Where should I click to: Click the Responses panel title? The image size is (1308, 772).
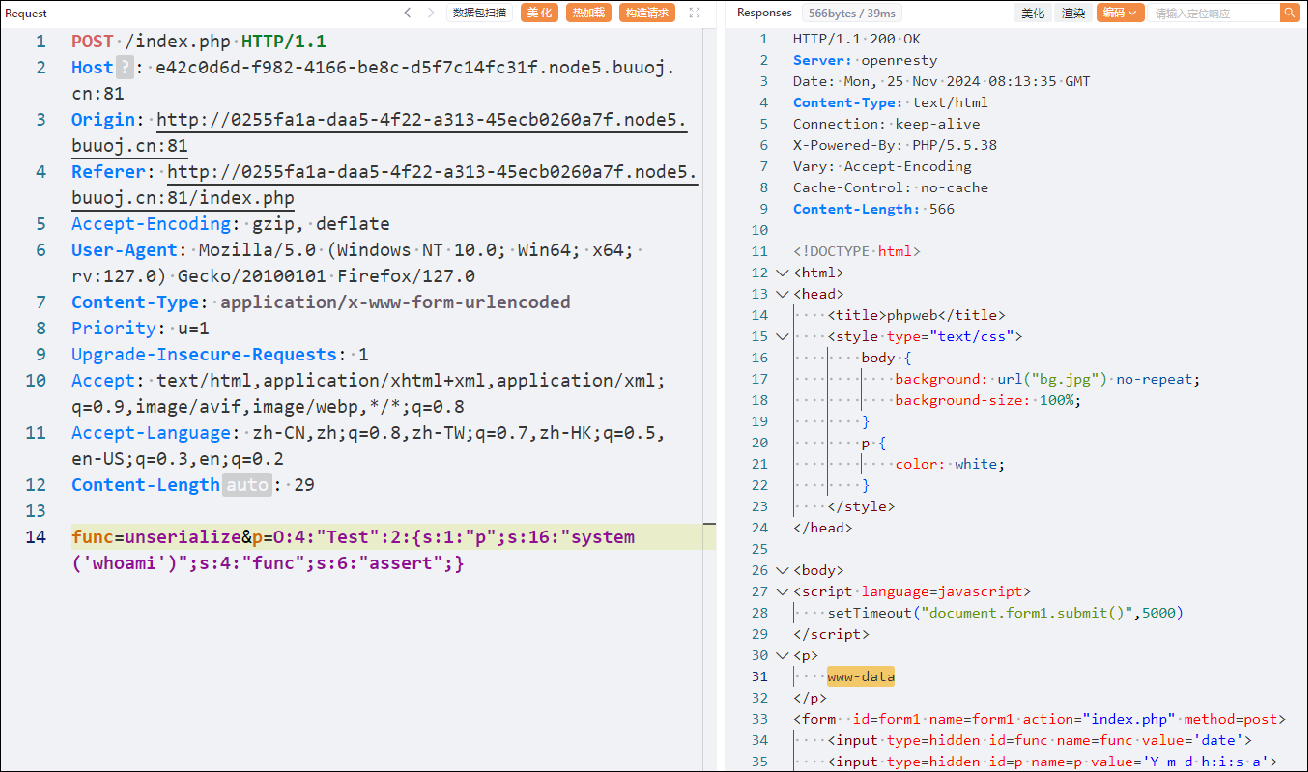point(764,13)
